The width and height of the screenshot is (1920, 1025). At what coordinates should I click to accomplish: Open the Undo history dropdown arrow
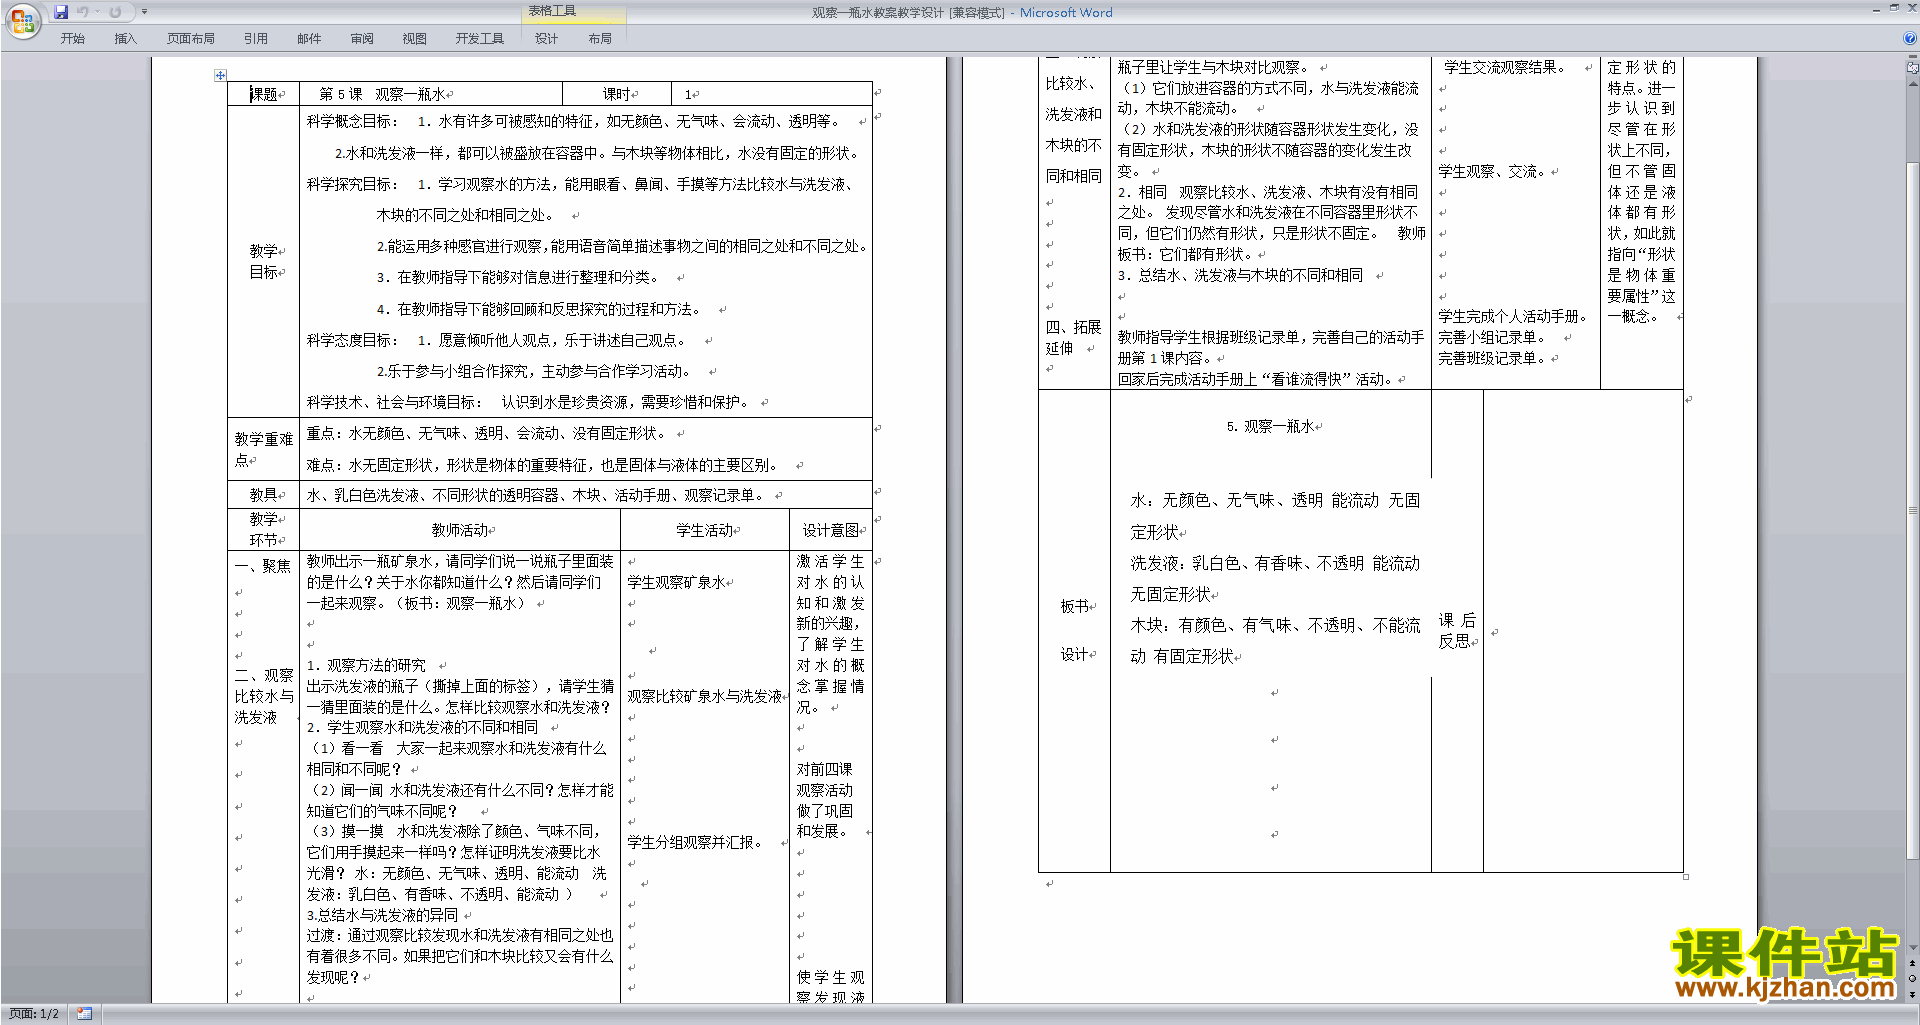(x=98, y=12)
